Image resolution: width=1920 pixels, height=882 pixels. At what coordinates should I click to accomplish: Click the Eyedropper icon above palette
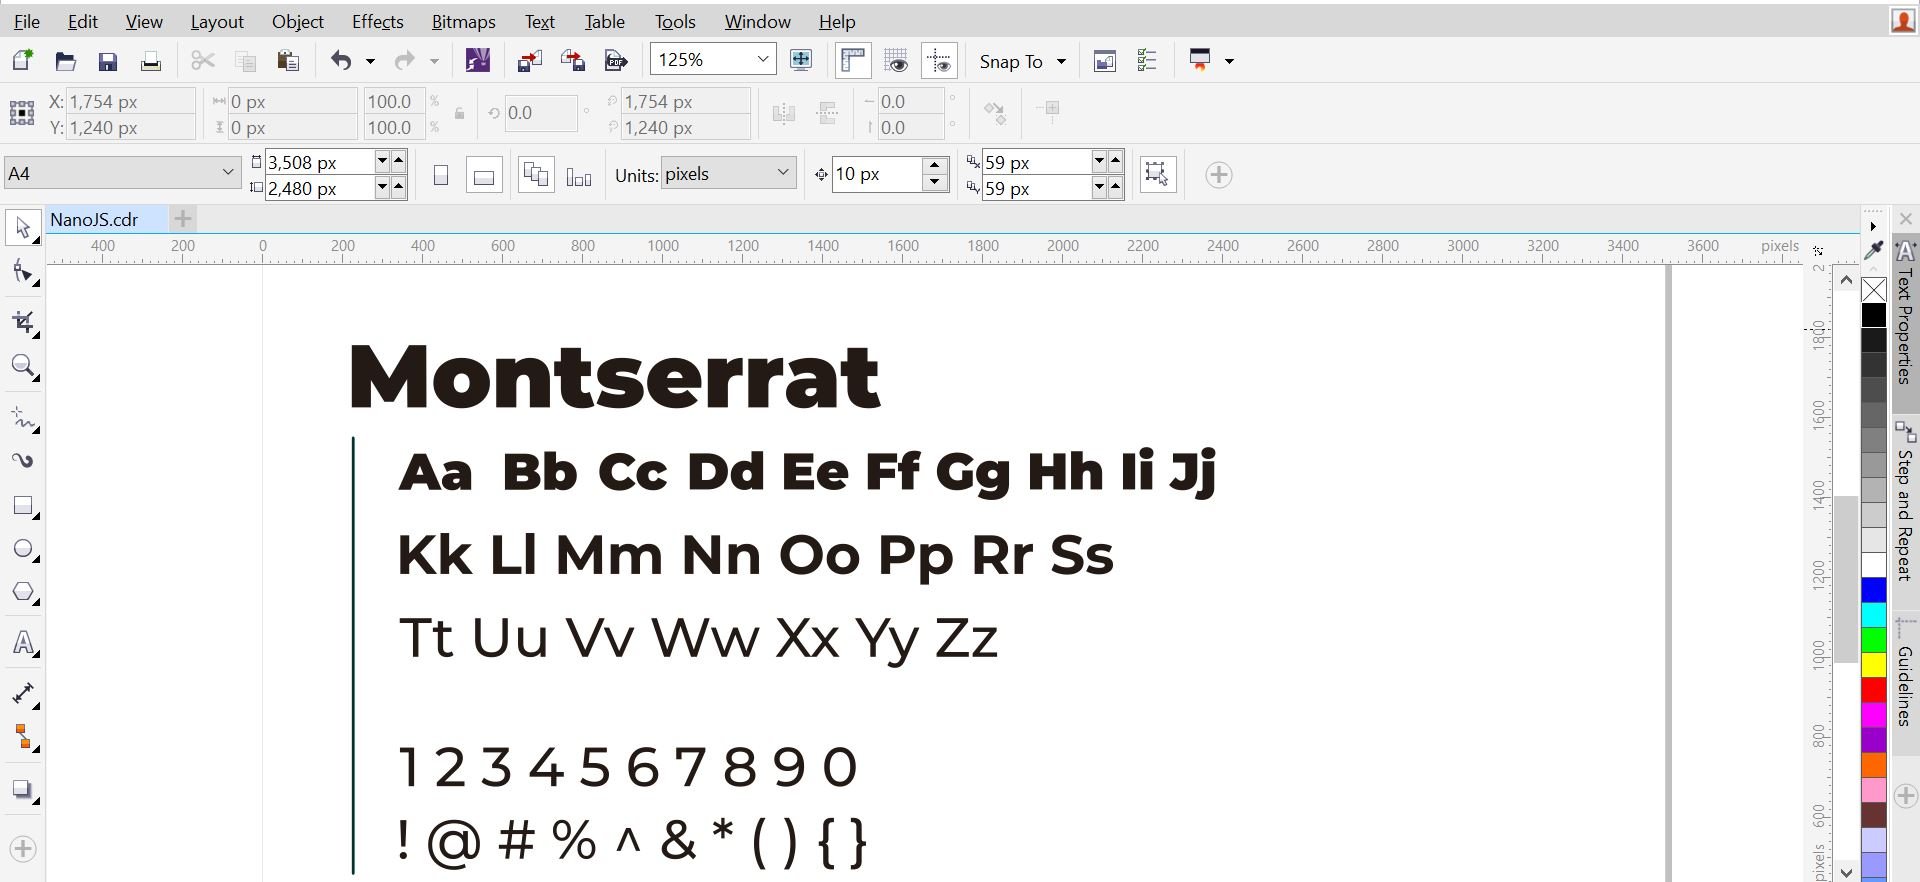[1874, 250]
